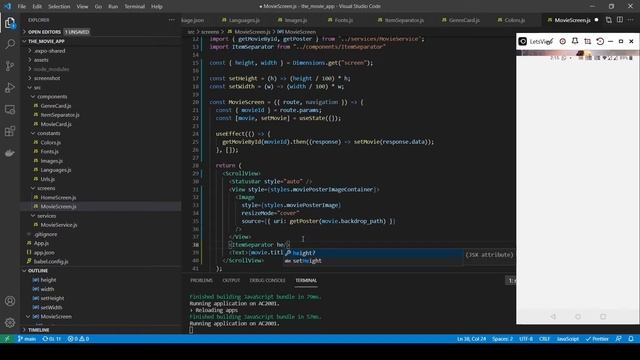Viewport: 640px width, 360px height.
Task: Click the Explorer more actions ellipsis
Action: tap(171, 20)
